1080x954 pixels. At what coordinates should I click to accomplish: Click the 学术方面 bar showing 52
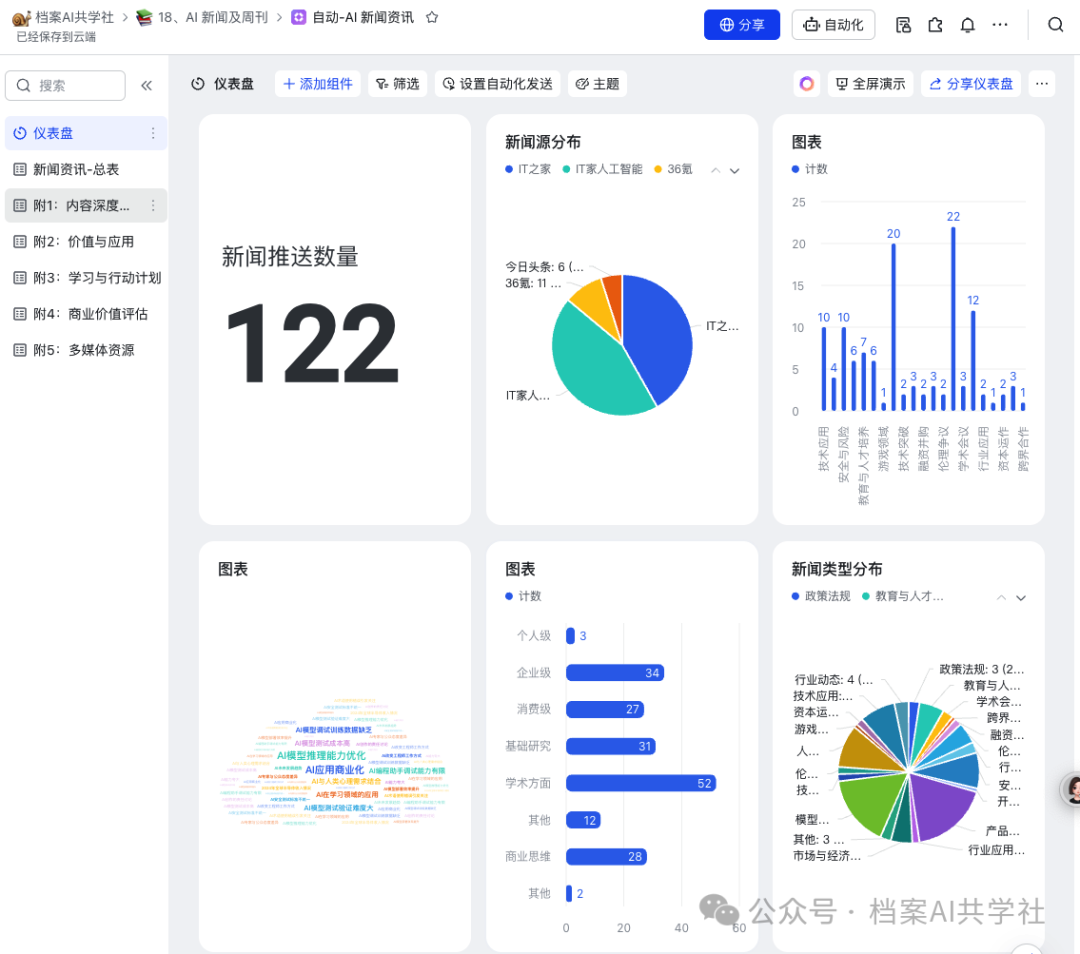[641, 783]
